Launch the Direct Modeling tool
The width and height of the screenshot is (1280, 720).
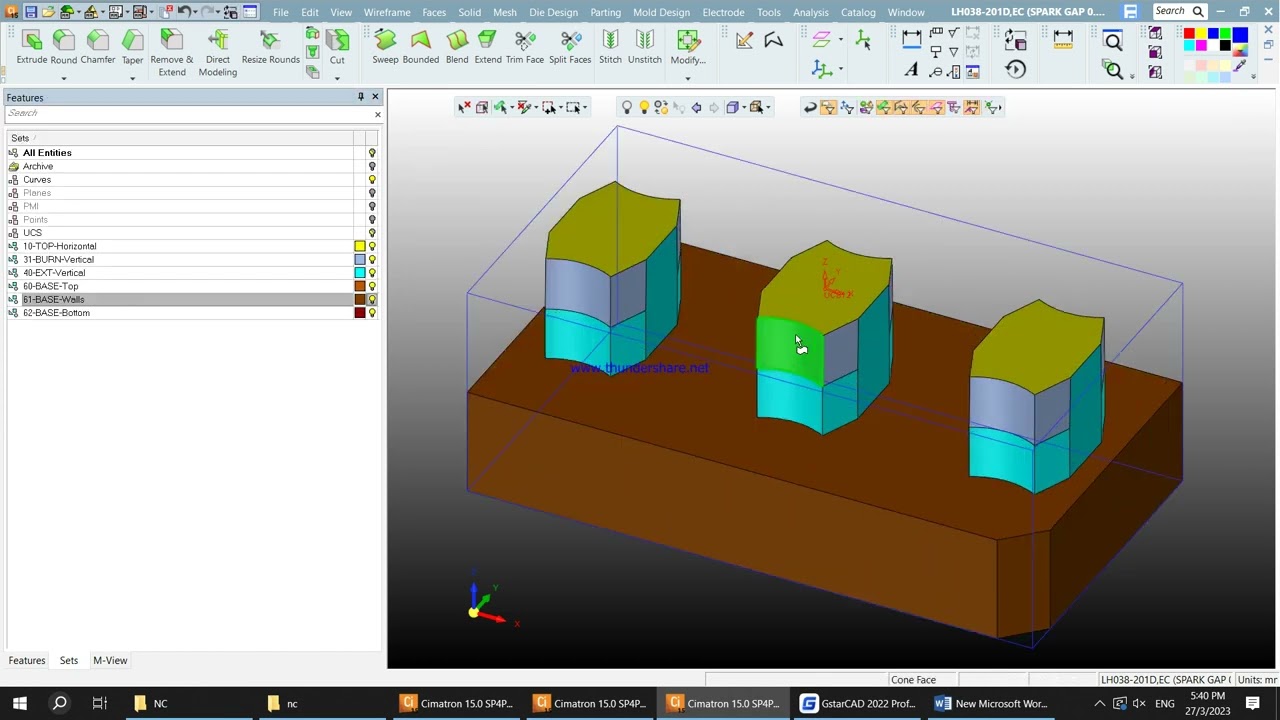(x=217, y=53)
